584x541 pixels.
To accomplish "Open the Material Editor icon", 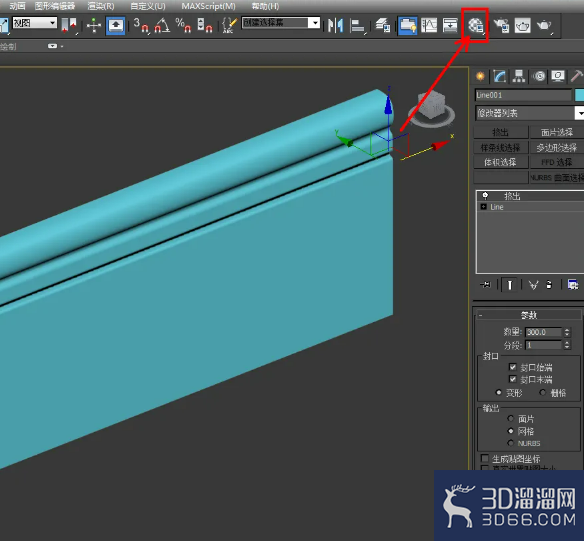I will coord(476,25).
